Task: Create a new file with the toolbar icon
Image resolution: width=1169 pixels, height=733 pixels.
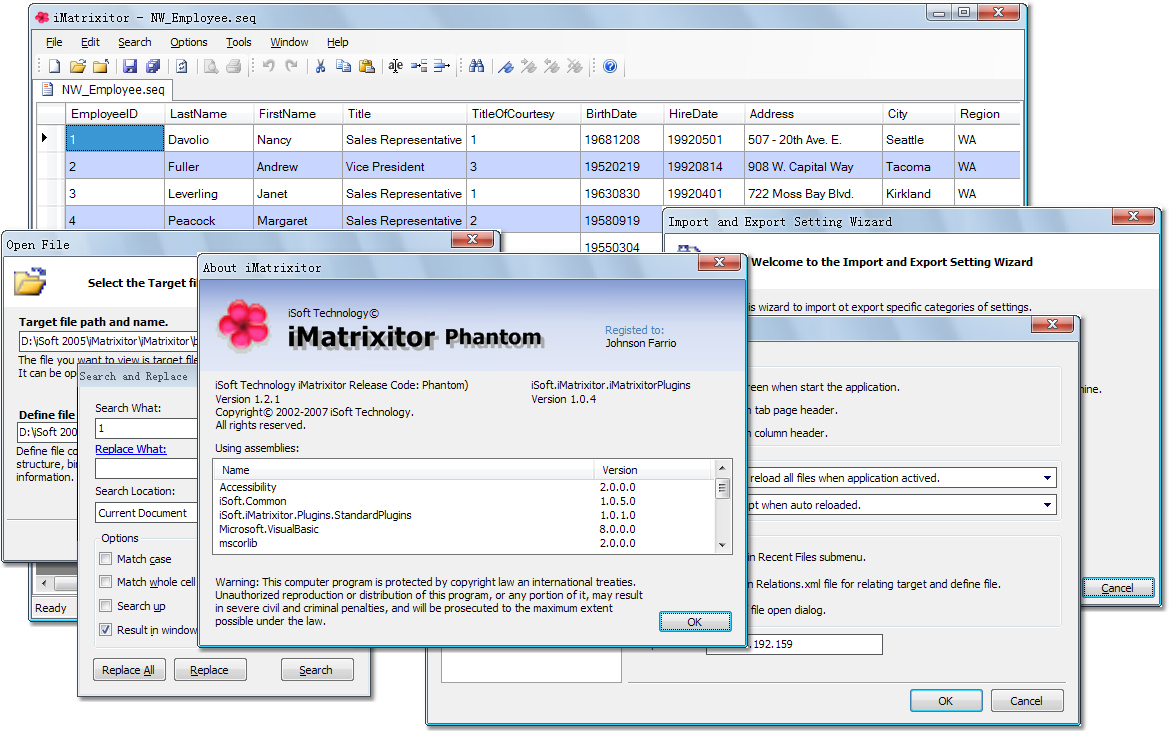Action: click(54, 66)
